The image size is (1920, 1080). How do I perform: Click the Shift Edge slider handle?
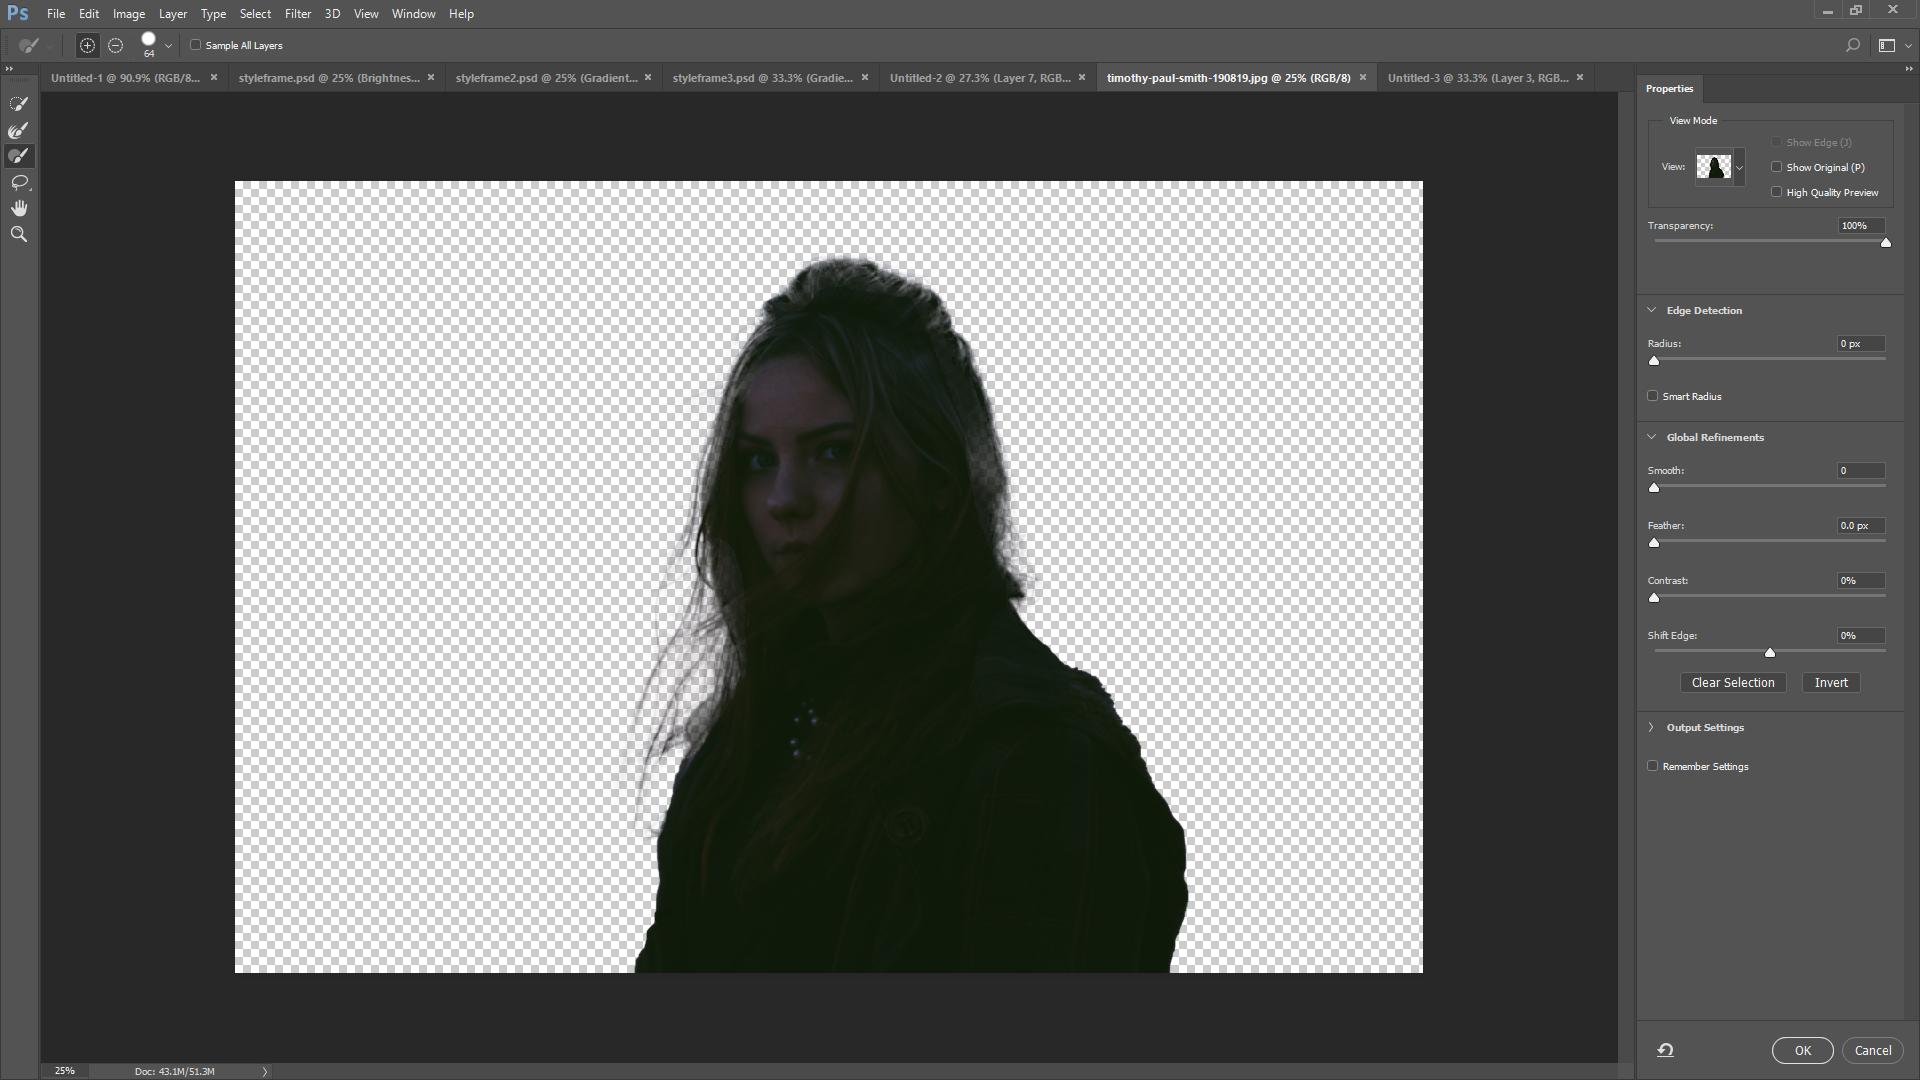tap(1770, 653)
